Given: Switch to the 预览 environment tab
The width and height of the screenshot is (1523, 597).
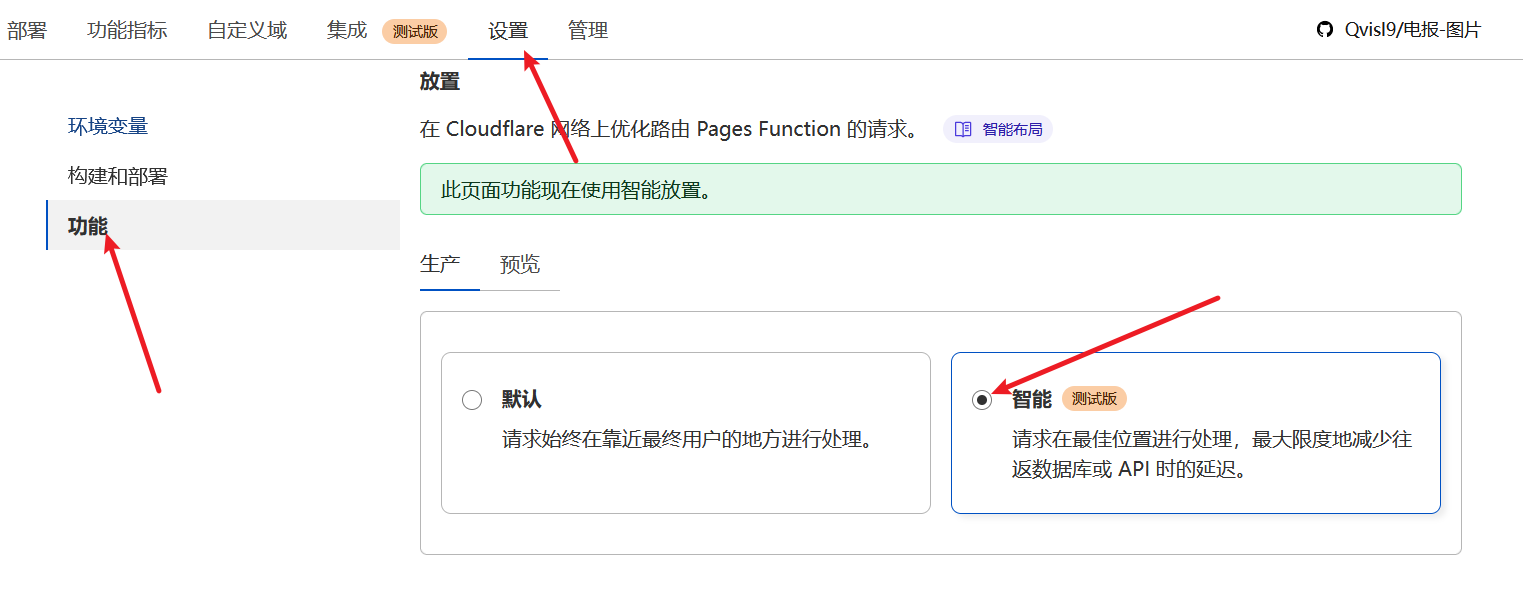Looking at the screenshot, I should point(520,264).
